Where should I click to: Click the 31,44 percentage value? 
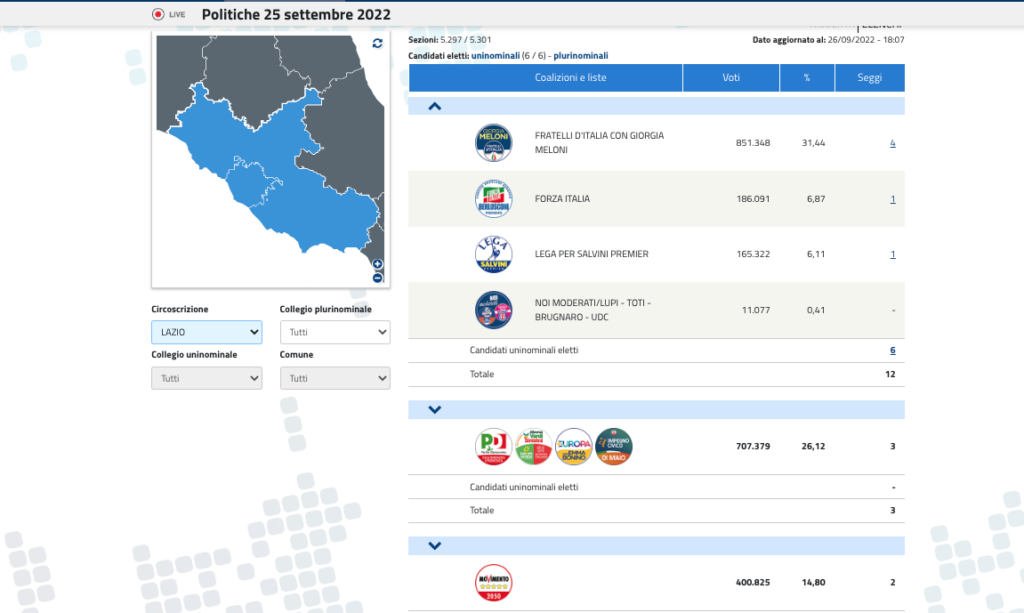[x=814, y=143]
